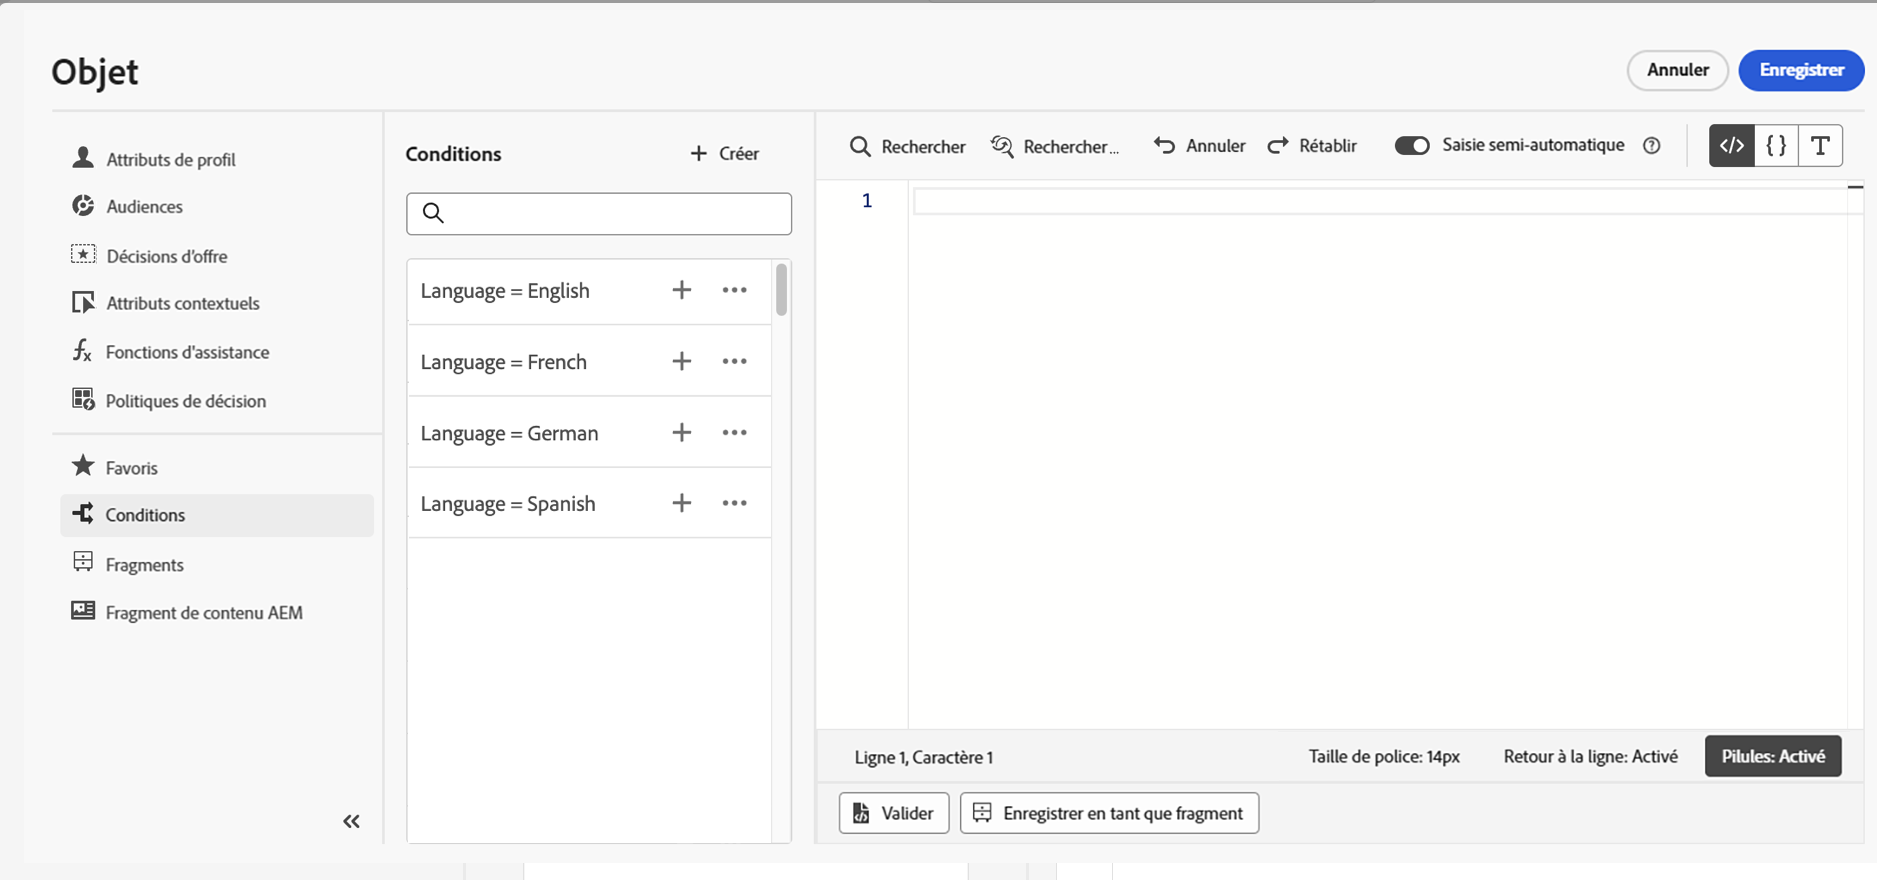Image resolution: width=1877 pixels, height=880 pixels.
Task: Open more options for Language = German
Action: coord(735,432)
